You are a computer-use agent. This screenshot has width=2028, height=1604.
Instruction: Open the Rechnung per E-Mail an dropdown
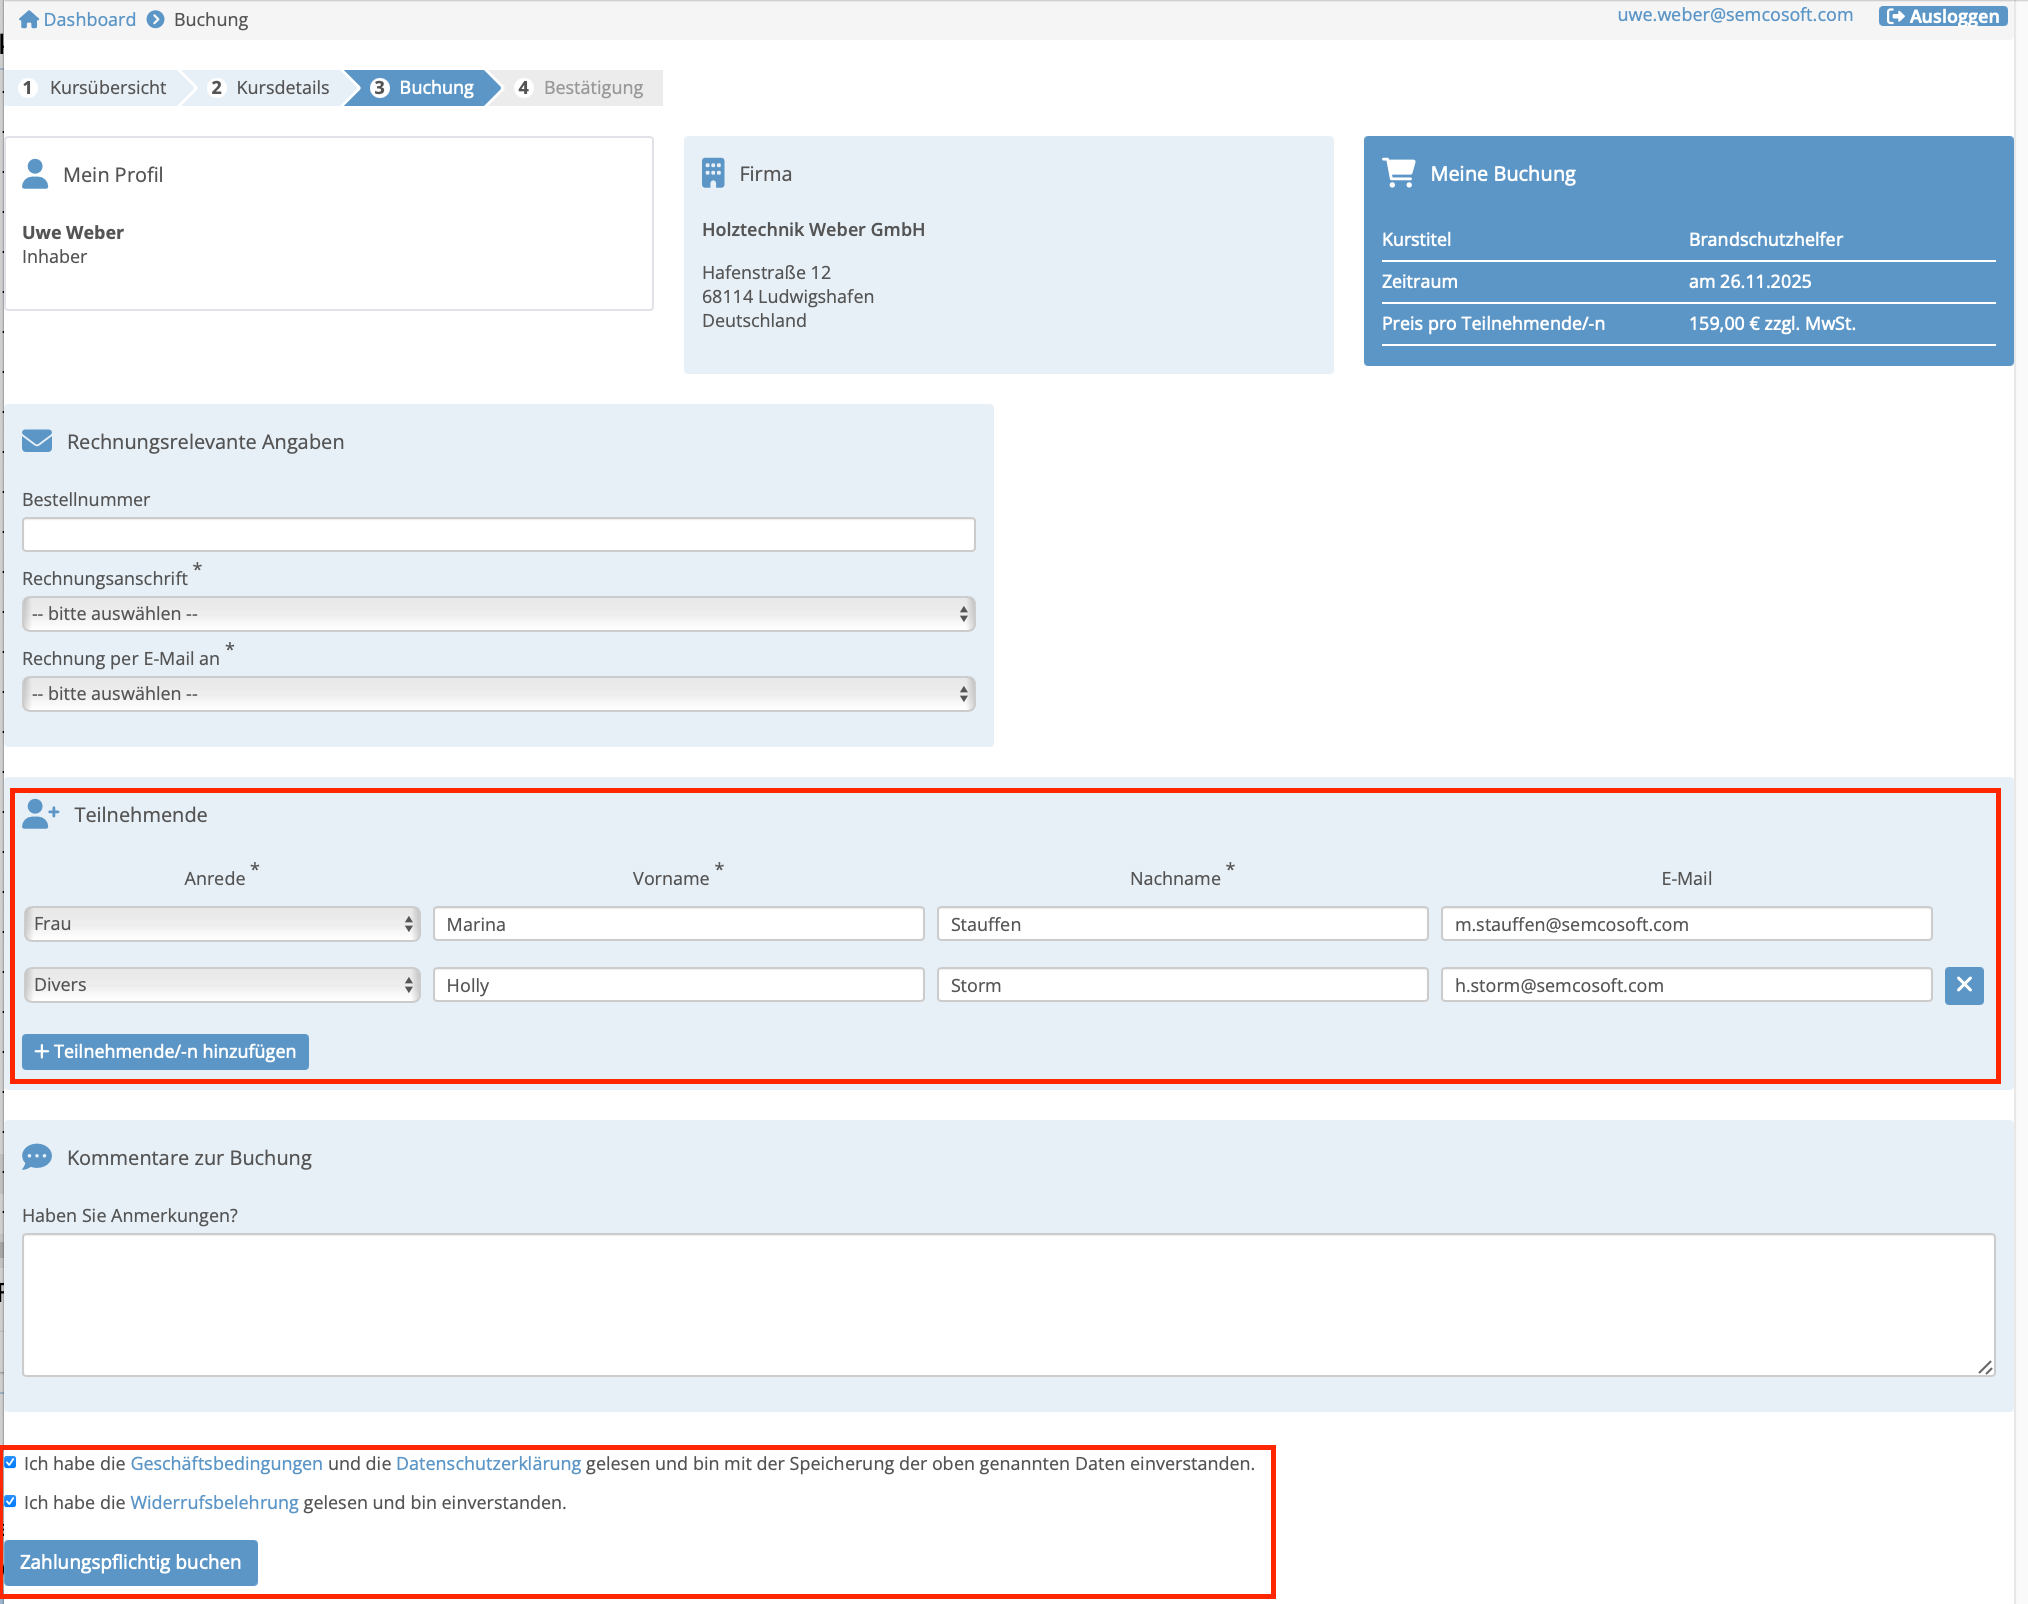click(498, 694)
